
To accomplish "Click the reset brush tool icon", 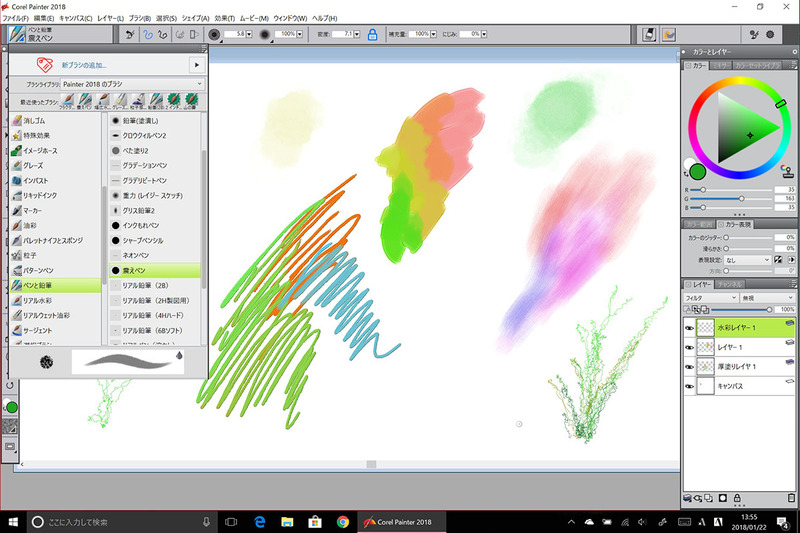I will (x=130, y=34).
